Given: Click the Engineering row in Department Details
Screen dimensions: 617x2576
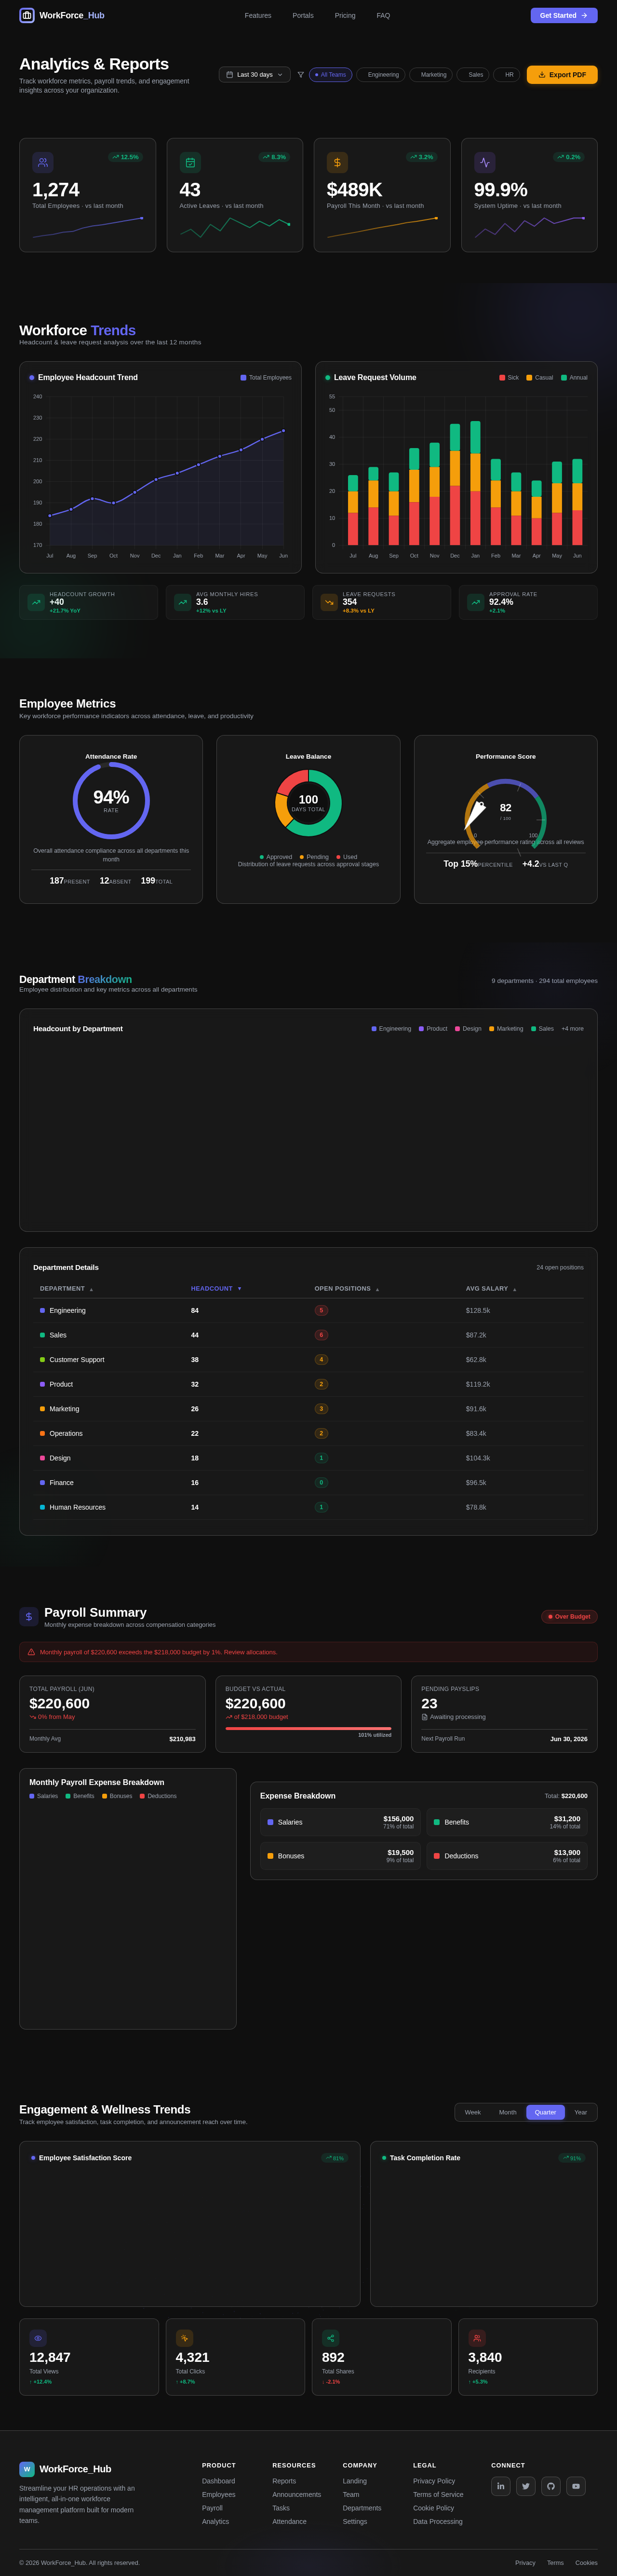Looking at the screenshot, I should tap(308, 1310).
